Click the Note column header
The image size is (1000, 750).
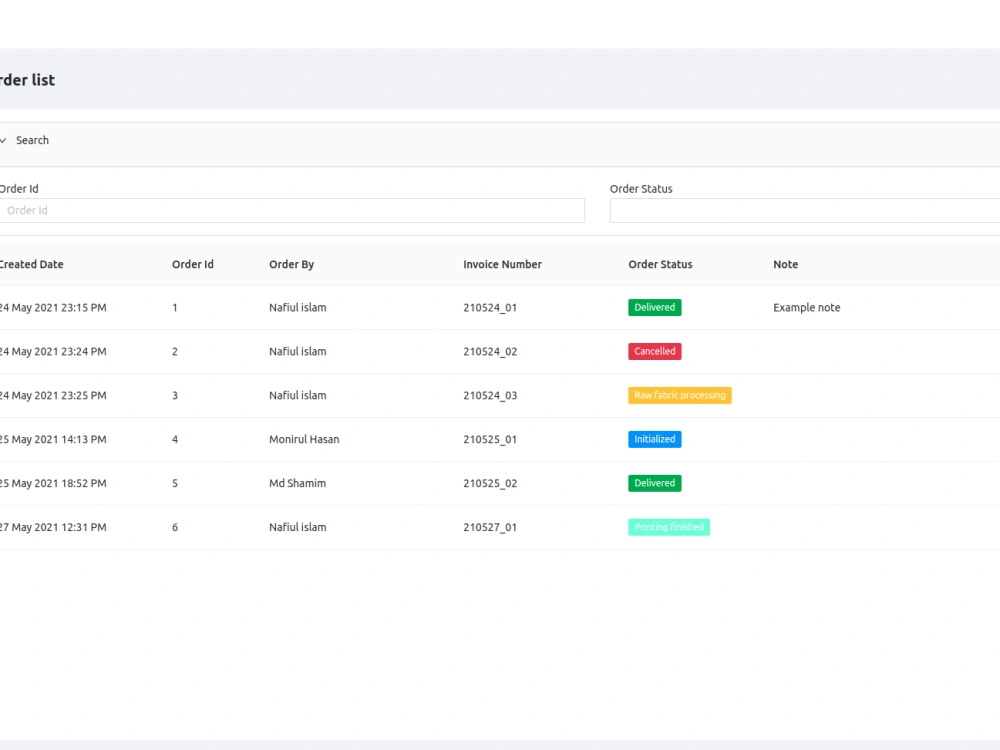click(x=785, y=264)
